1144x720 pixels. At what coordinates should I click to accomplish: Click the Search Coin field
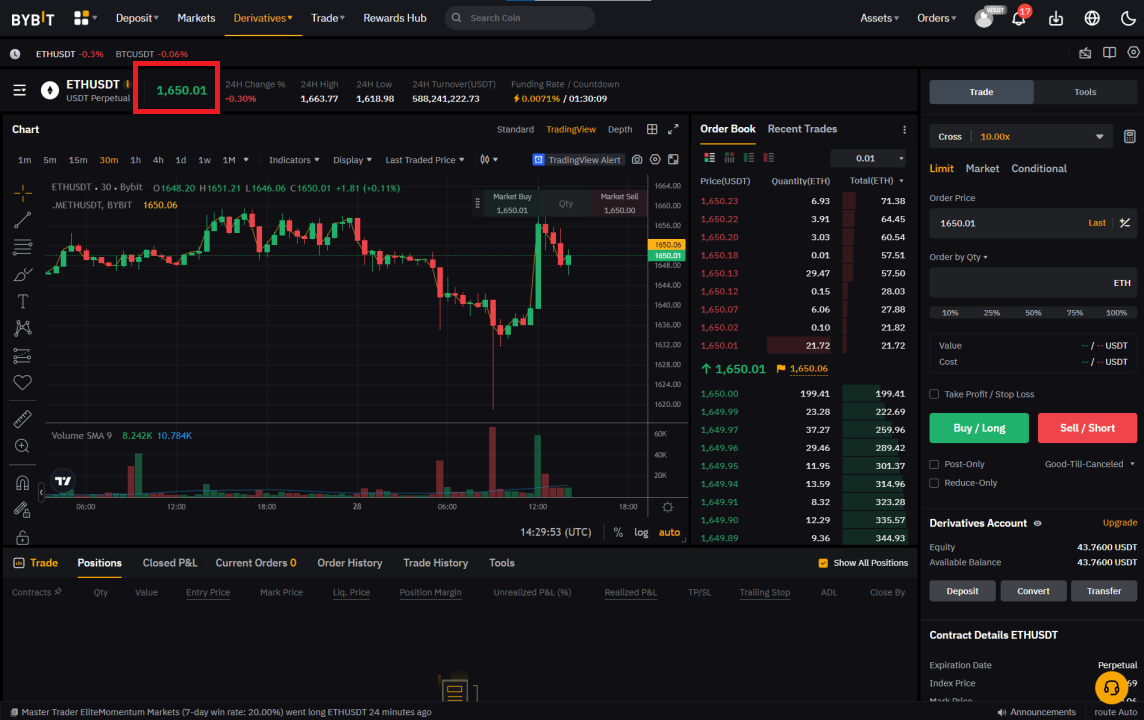coord(519,18)
